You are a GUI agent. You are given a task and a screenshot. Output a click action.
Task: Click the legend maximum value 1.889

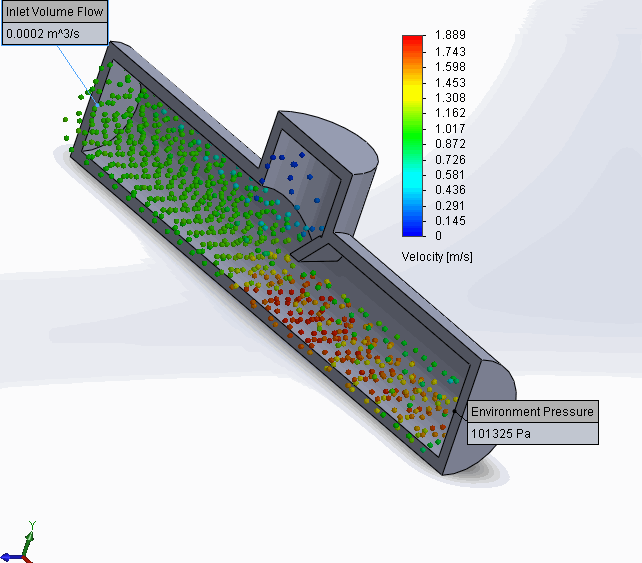pos(450,35)
